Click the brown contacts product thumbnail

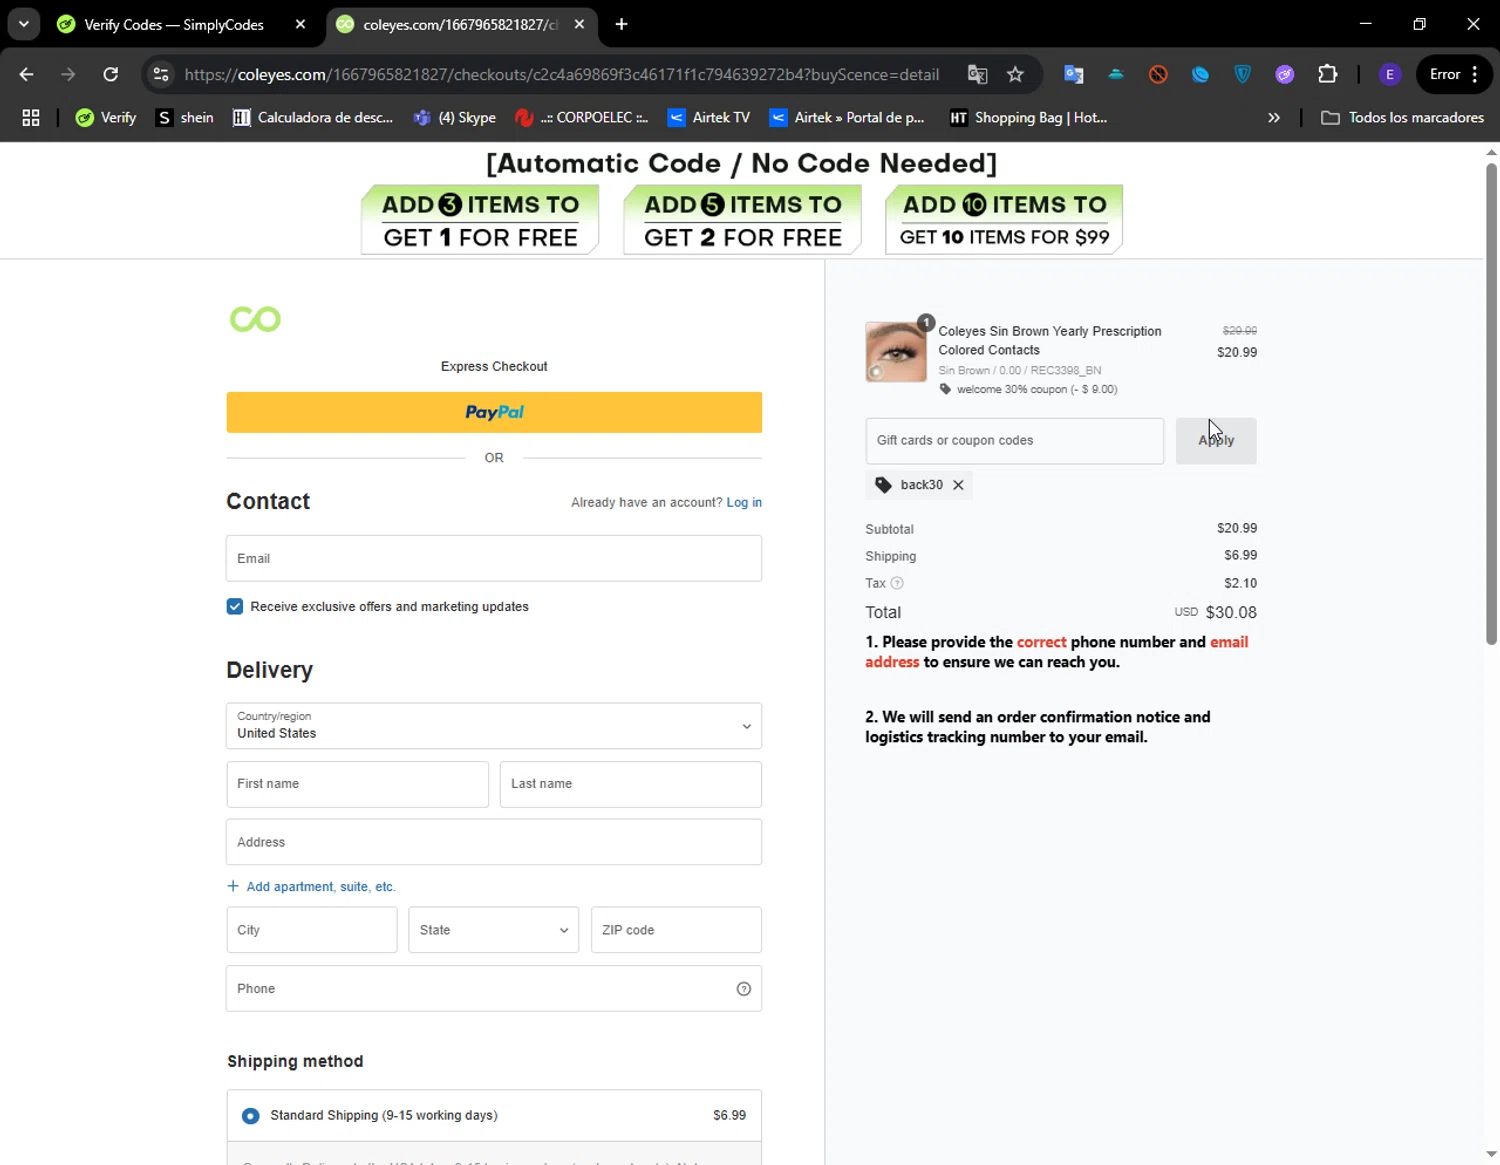point(896,352)
